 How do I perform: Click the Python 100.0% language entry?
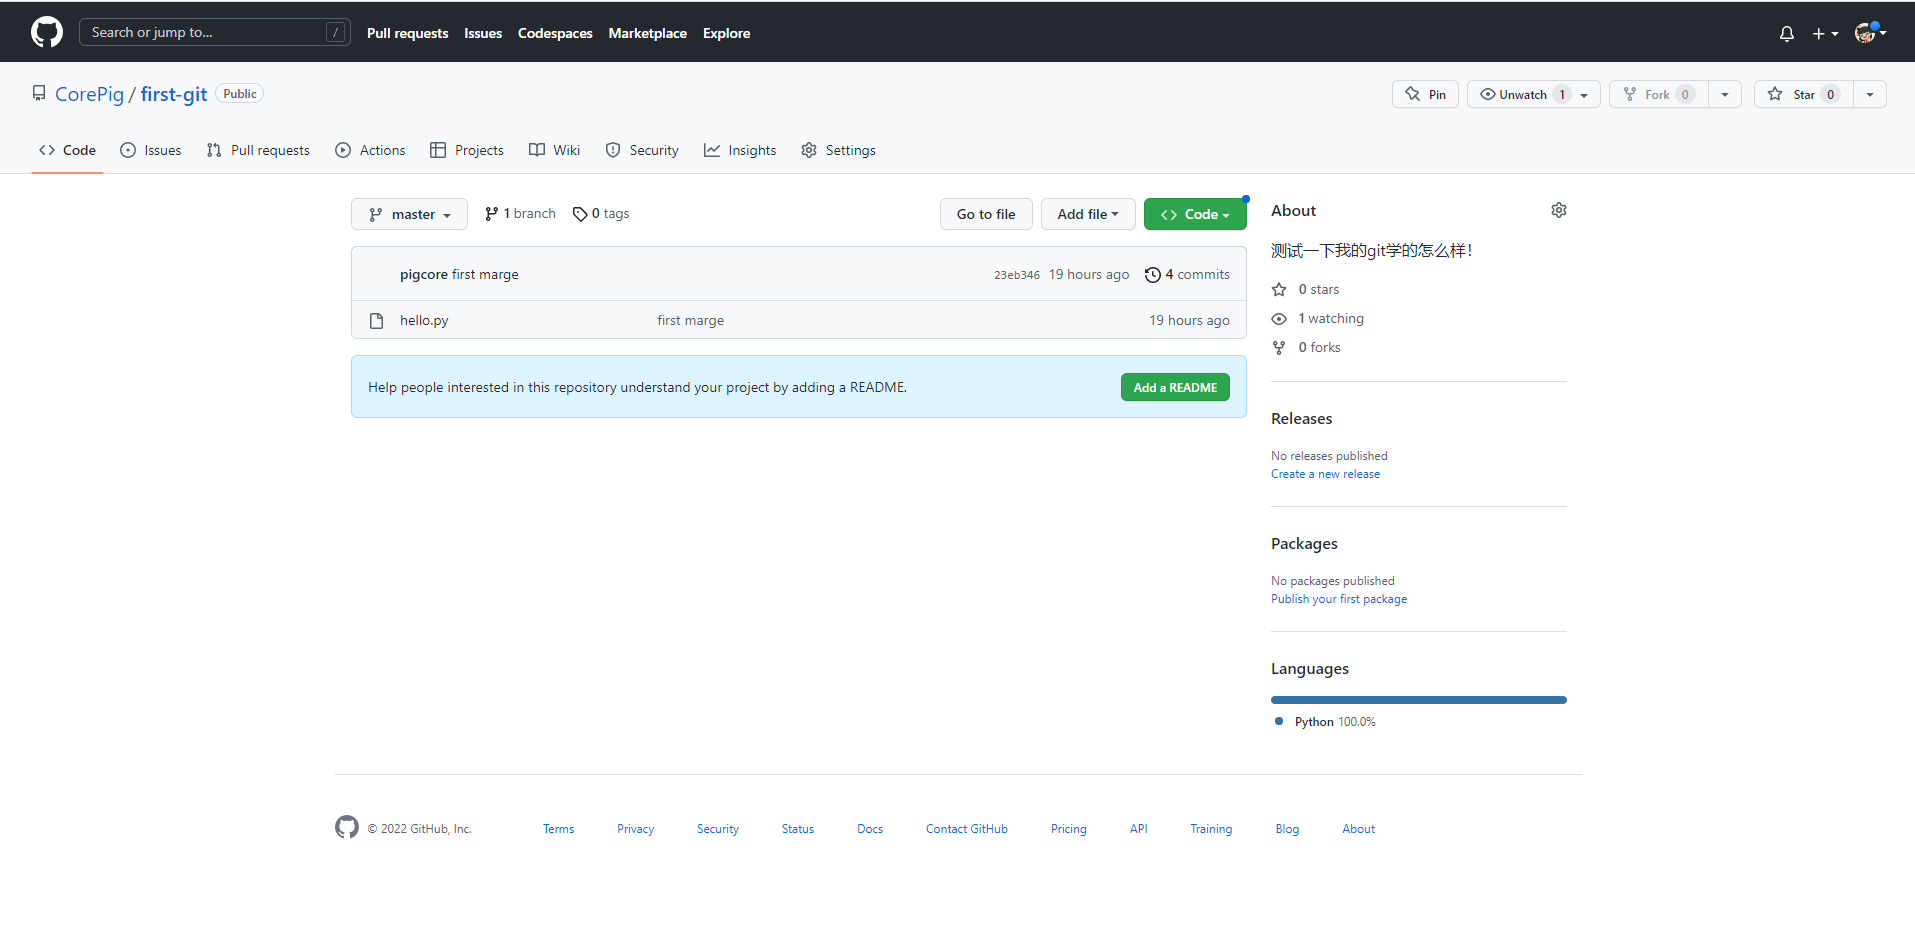coord(1326,722)
